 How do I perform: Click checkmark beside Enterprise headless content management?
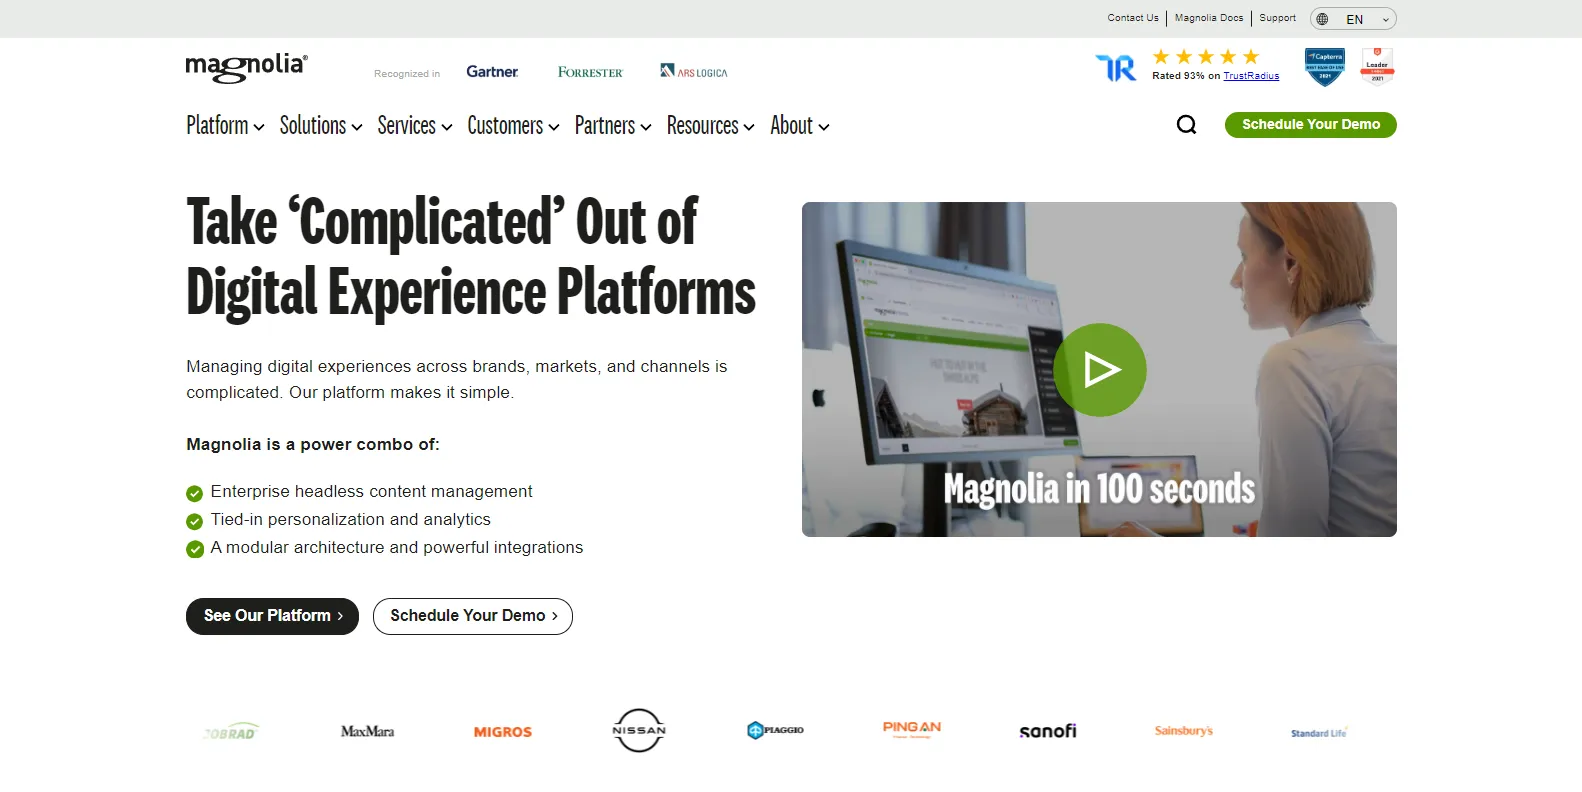(195, 493)
